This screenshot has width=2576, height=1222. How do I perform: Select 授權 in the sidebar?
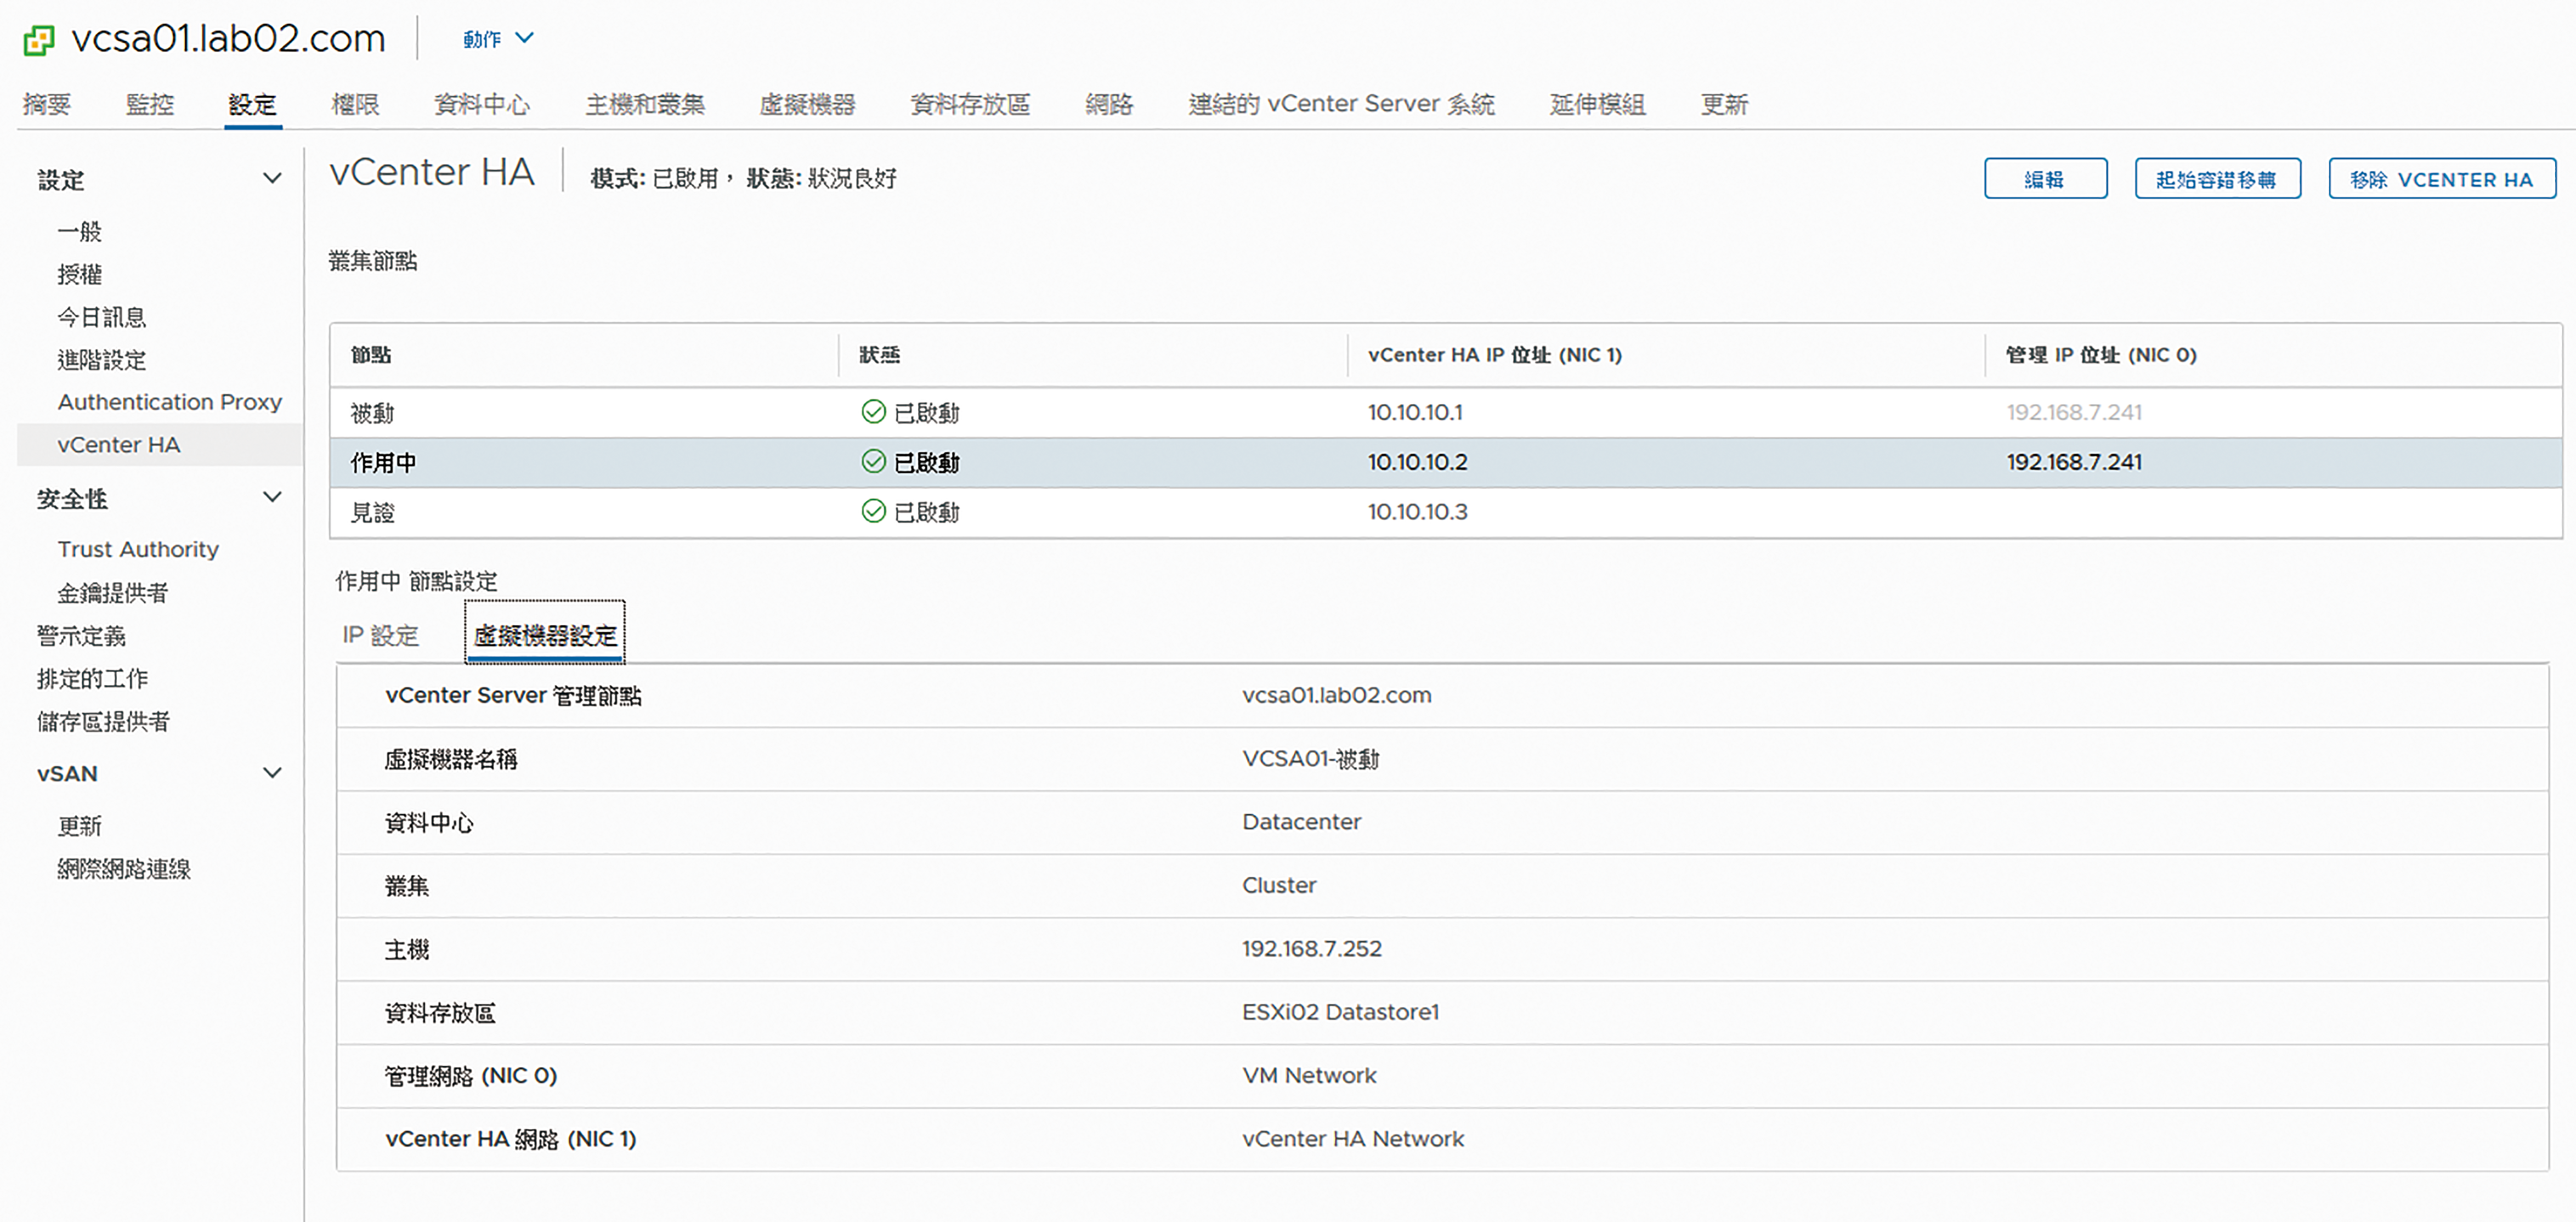tap(80, 274)
